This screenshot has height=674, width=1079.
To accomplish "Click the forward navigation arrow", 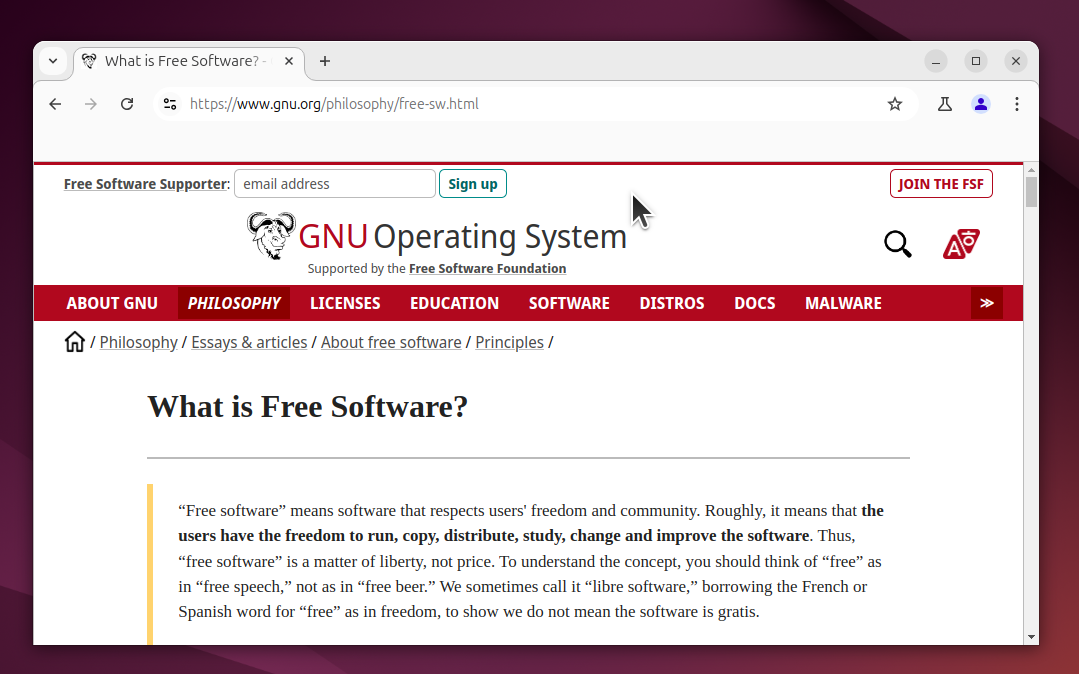I will (91, 104).
